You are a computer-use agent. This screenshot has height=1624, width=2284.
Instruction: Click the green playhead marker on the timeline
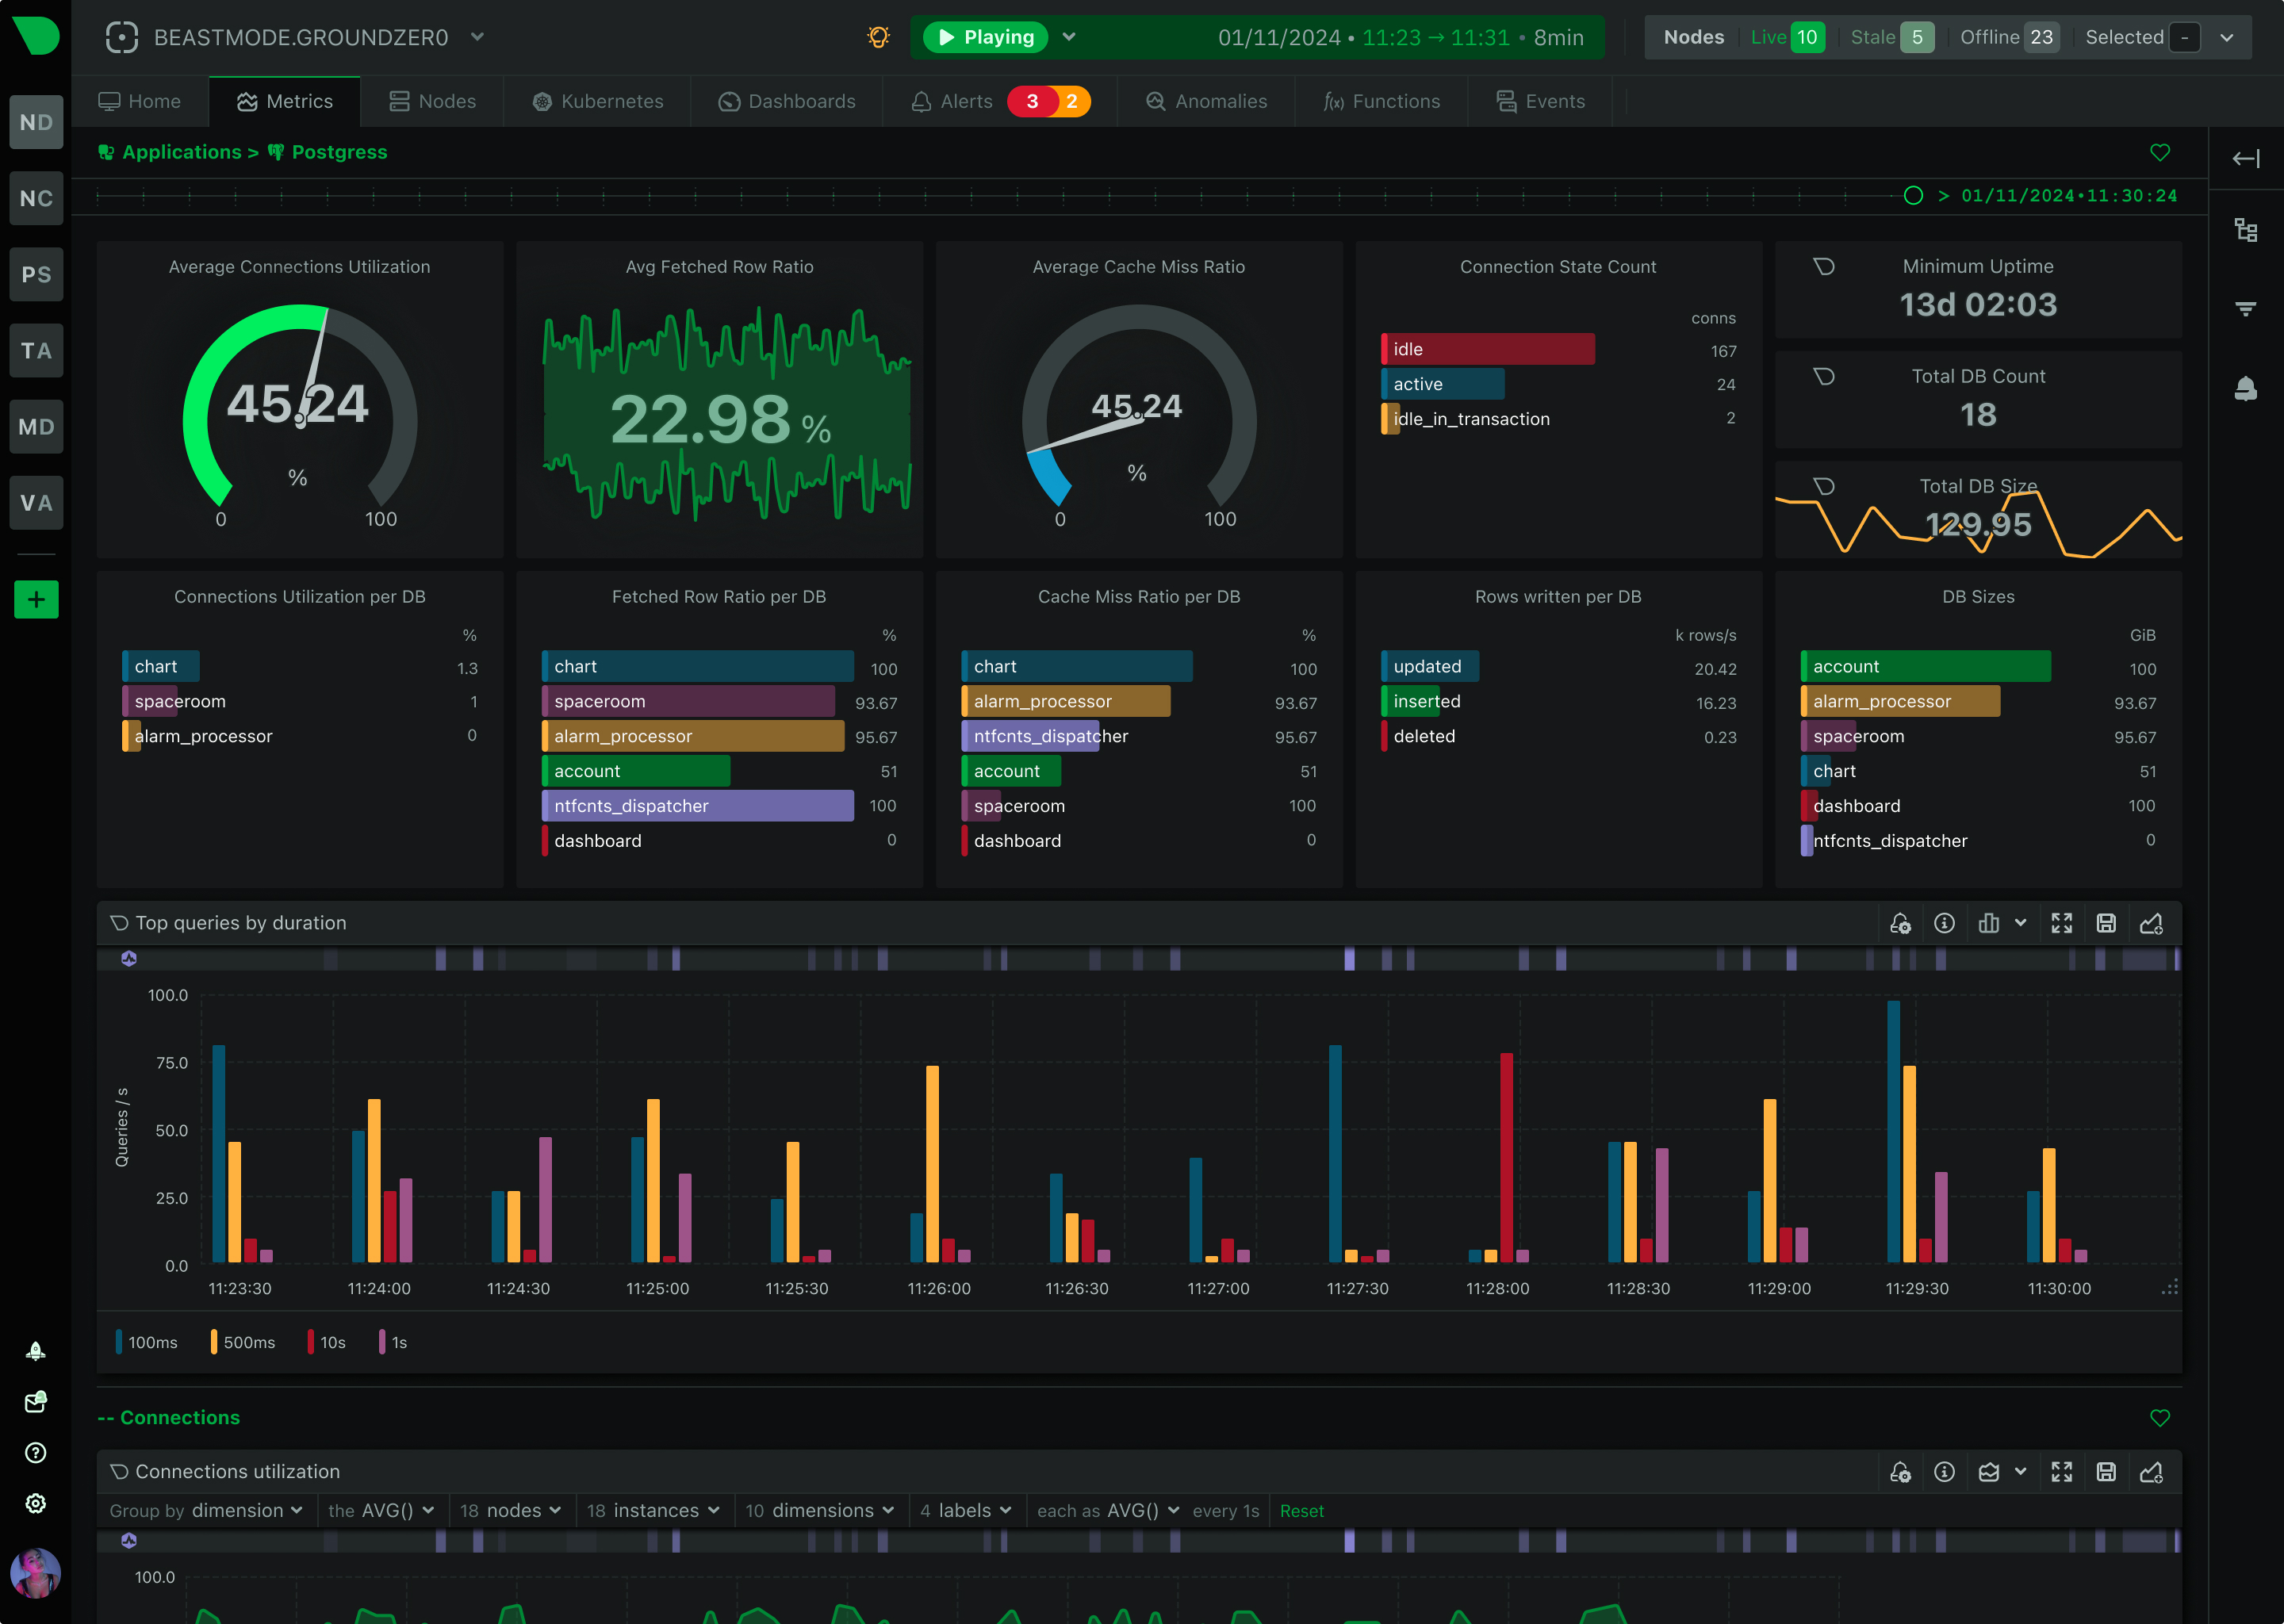click(x=1915, y=196)
